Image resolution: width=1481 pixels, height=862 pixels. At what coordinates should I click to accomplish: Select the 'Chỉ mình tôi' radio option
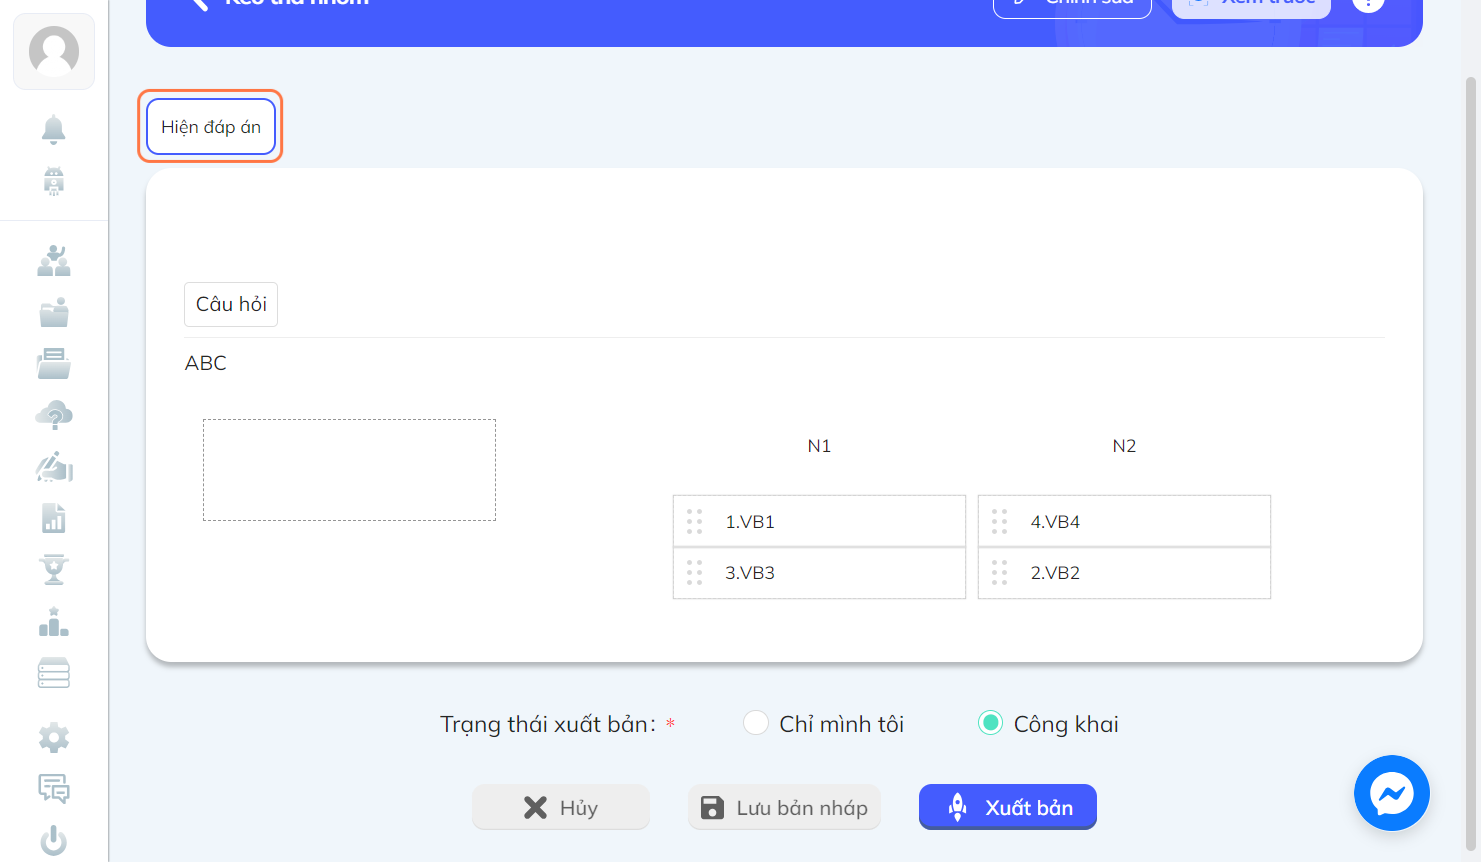pyautogui.click(x=756, y=723)
